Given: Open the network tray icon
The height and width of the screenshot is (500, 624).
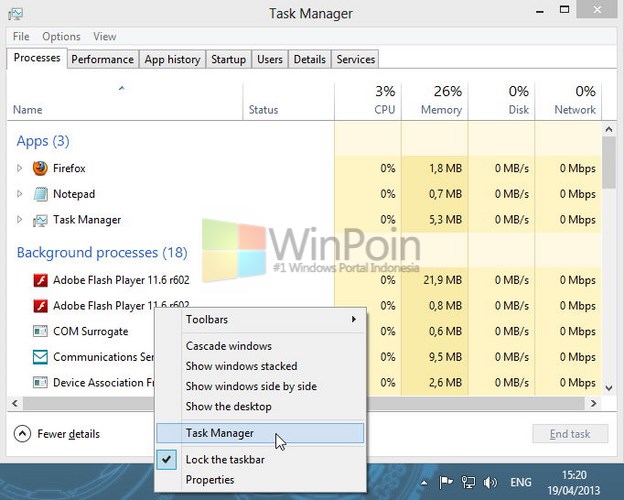Looking at the screenshot, I should click(x=468, y=482).
